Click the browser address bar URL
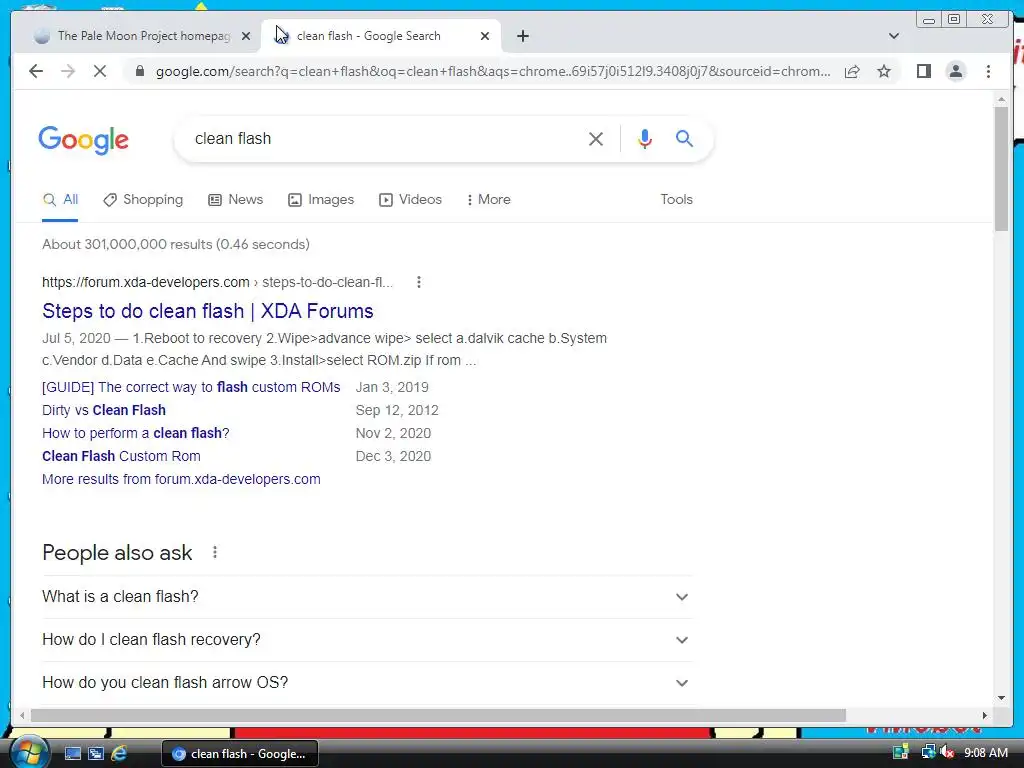The image size is (1024, 768). click(x=493, y=71)
